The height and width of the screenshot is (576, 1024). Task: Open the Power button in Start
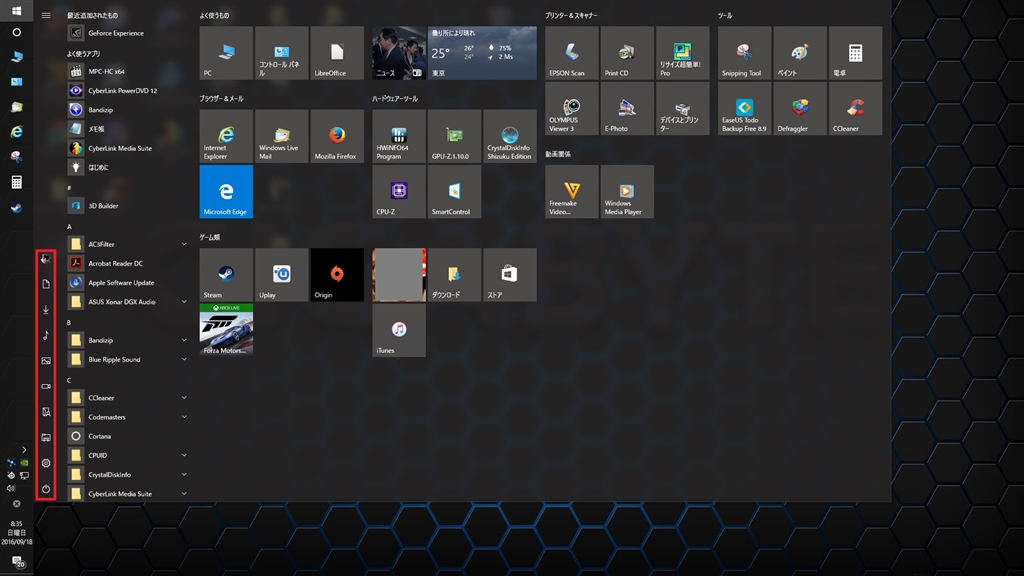[46, 488]
